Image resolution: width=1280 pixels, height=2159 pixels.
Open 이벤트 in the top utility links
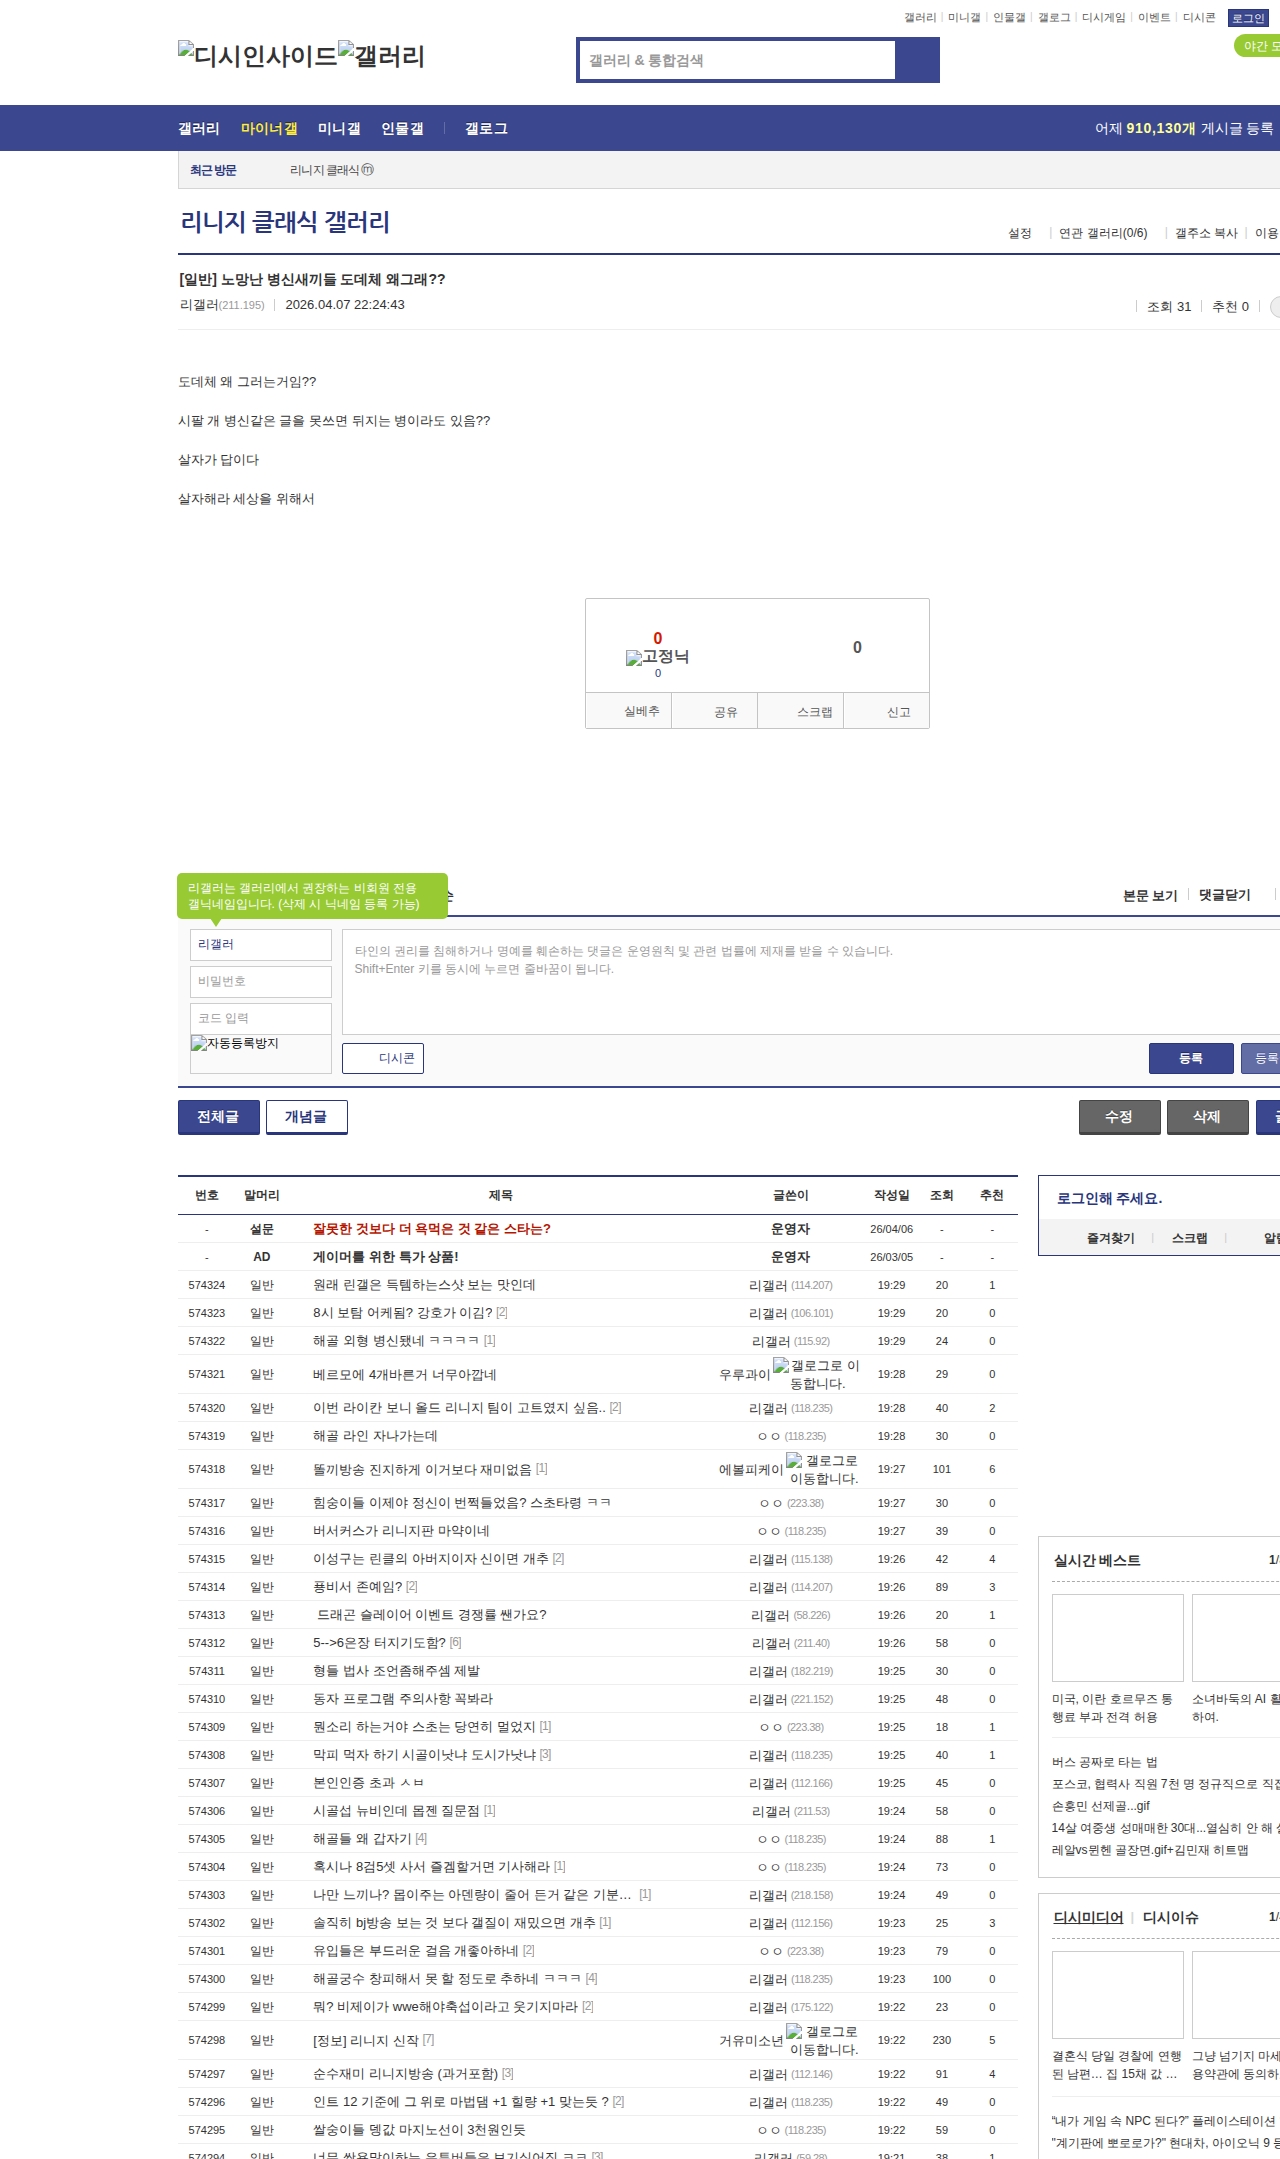pyautogui.click(x=1154, y=18)
